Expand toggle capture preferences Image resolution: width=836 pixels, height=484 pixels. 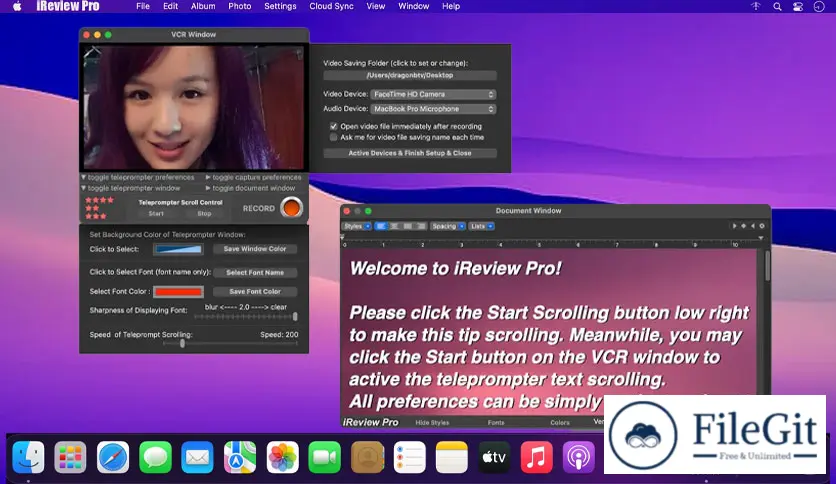[254, 177]
